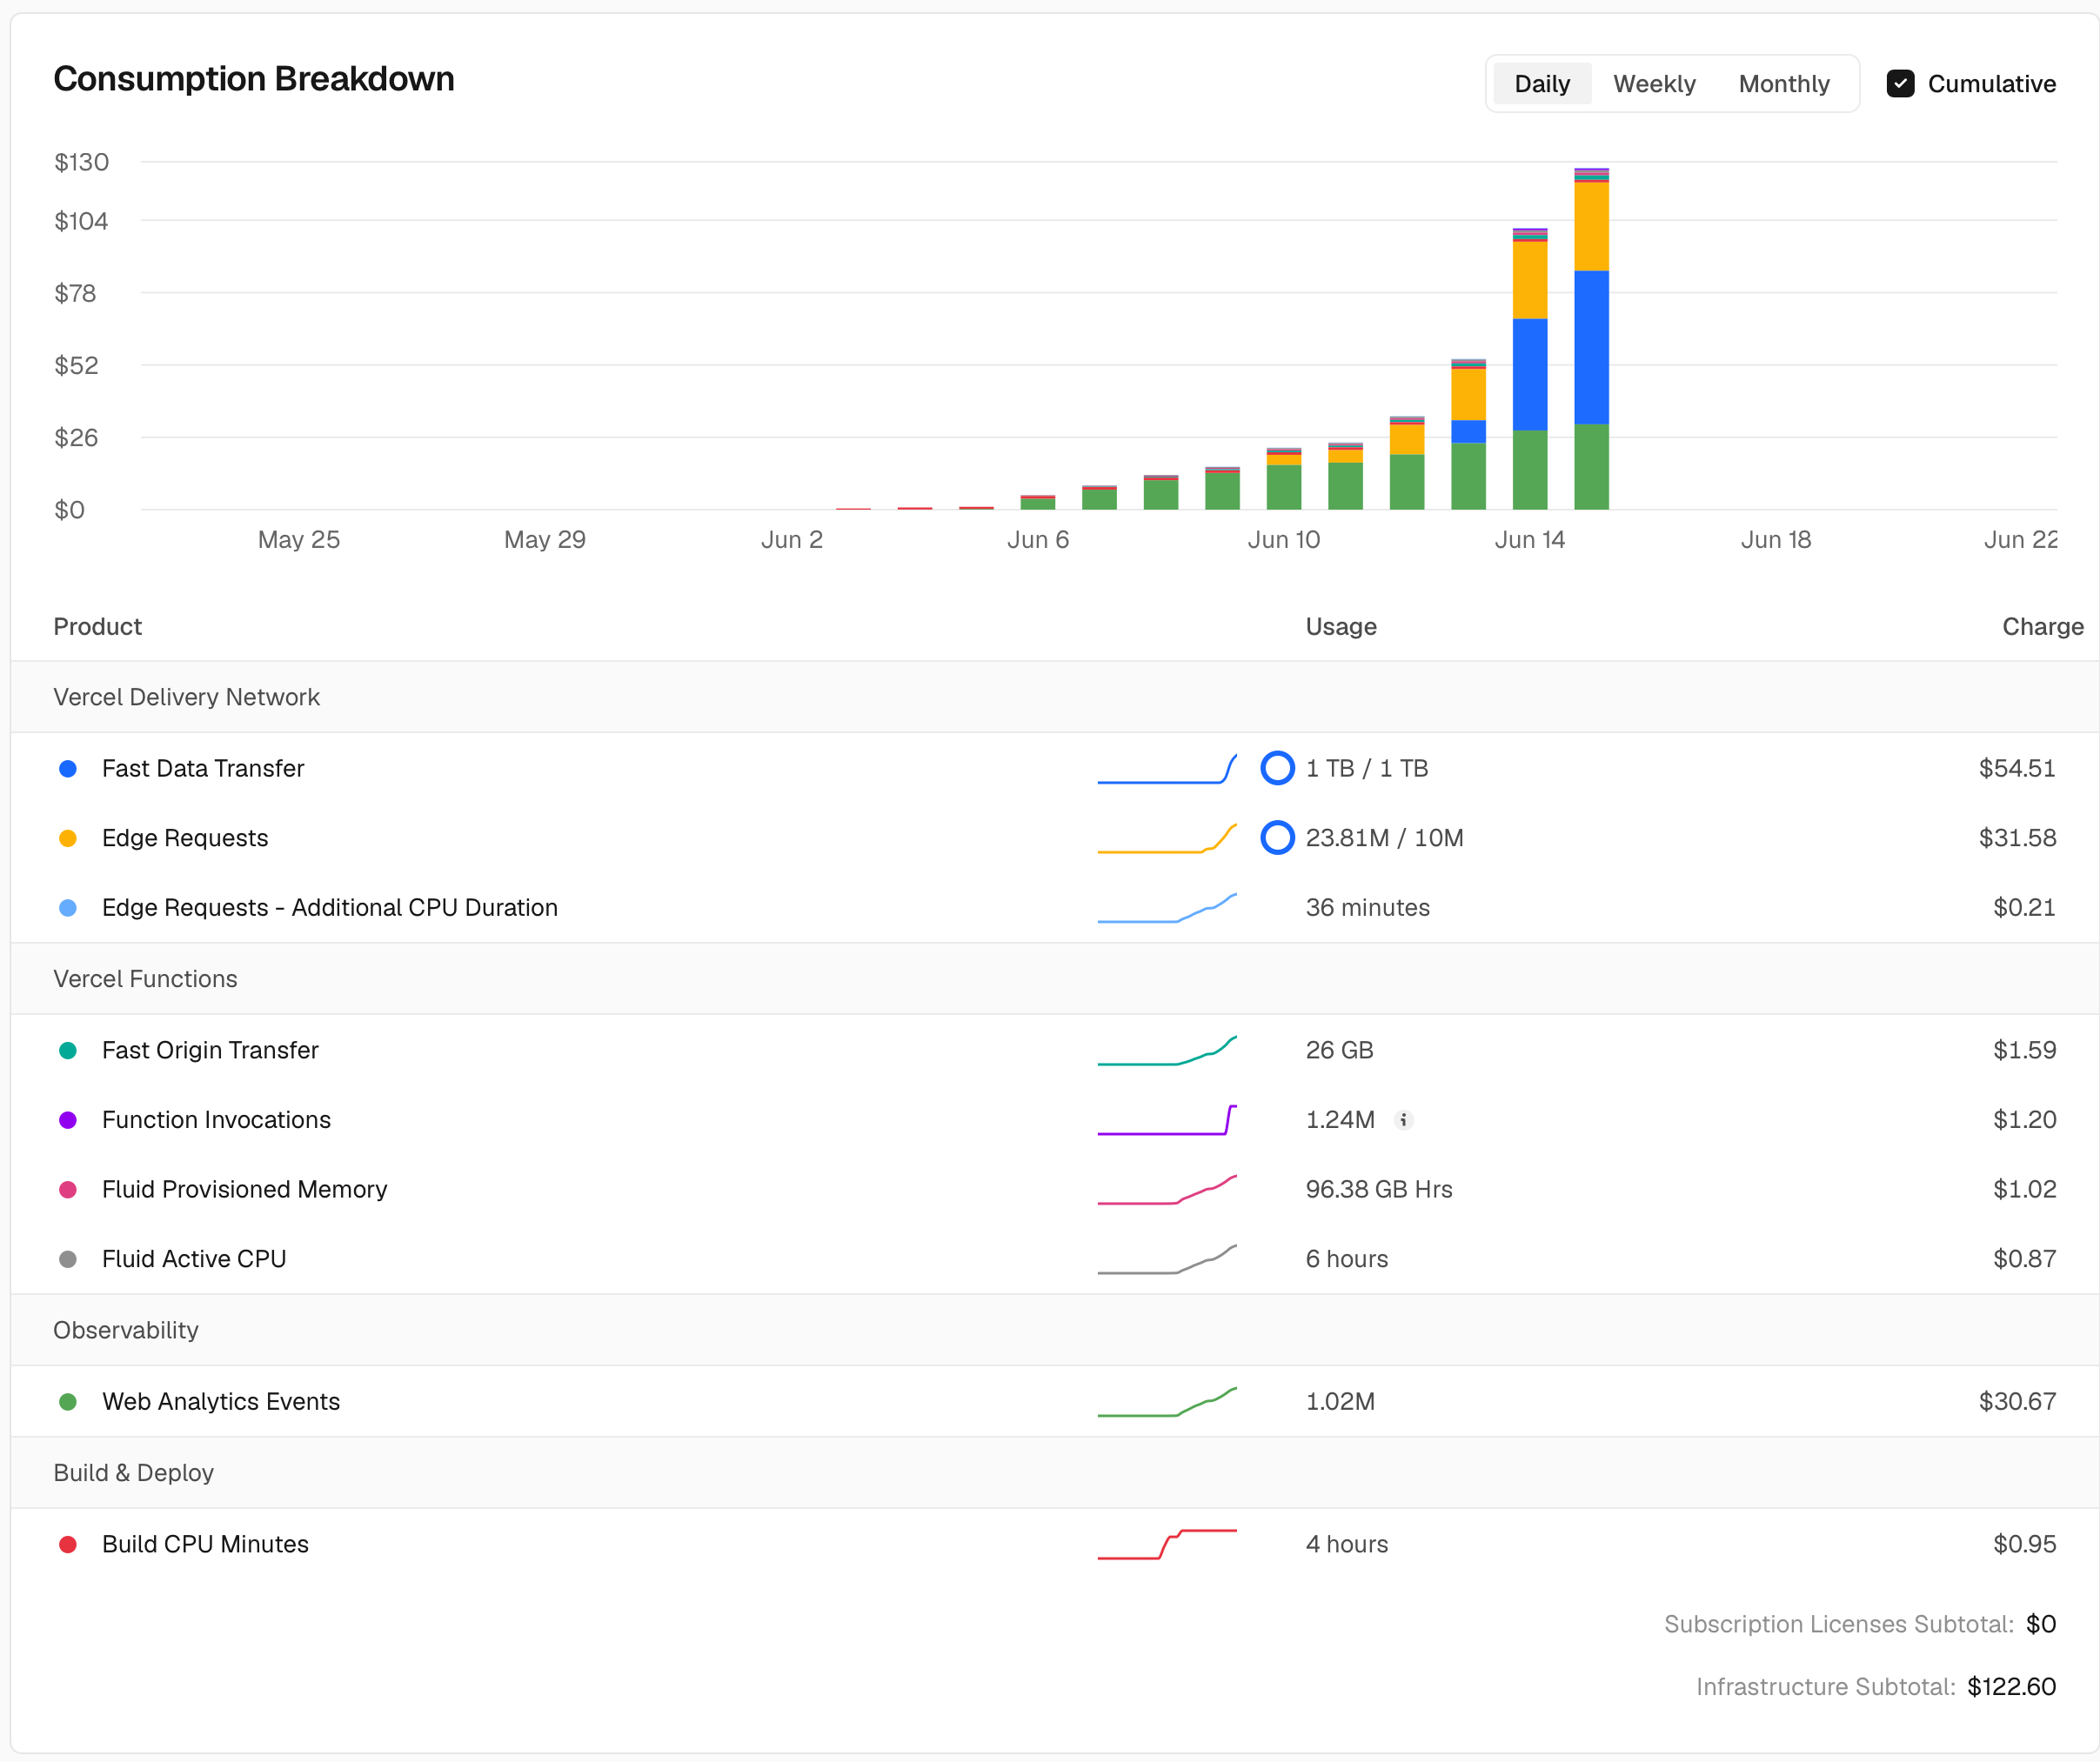Click the usage ring for Edge Requests
The width and height of the screenshot is (2100, 1762).
coord(1277,838)
